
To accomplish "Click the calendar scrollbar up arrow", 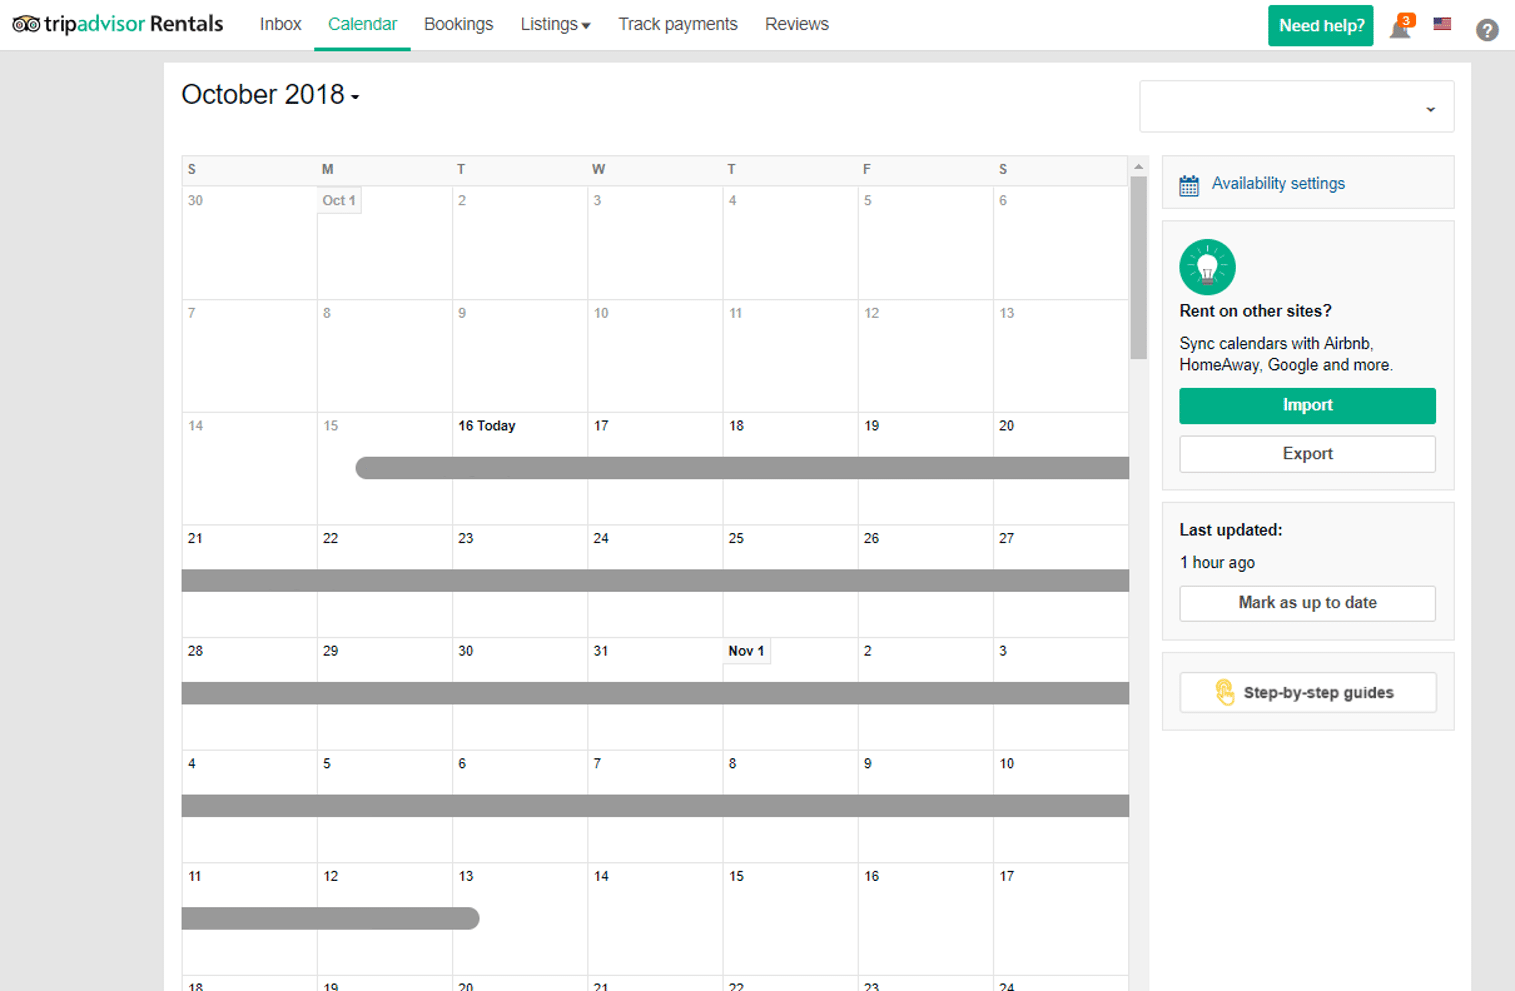I will 1138,167.
